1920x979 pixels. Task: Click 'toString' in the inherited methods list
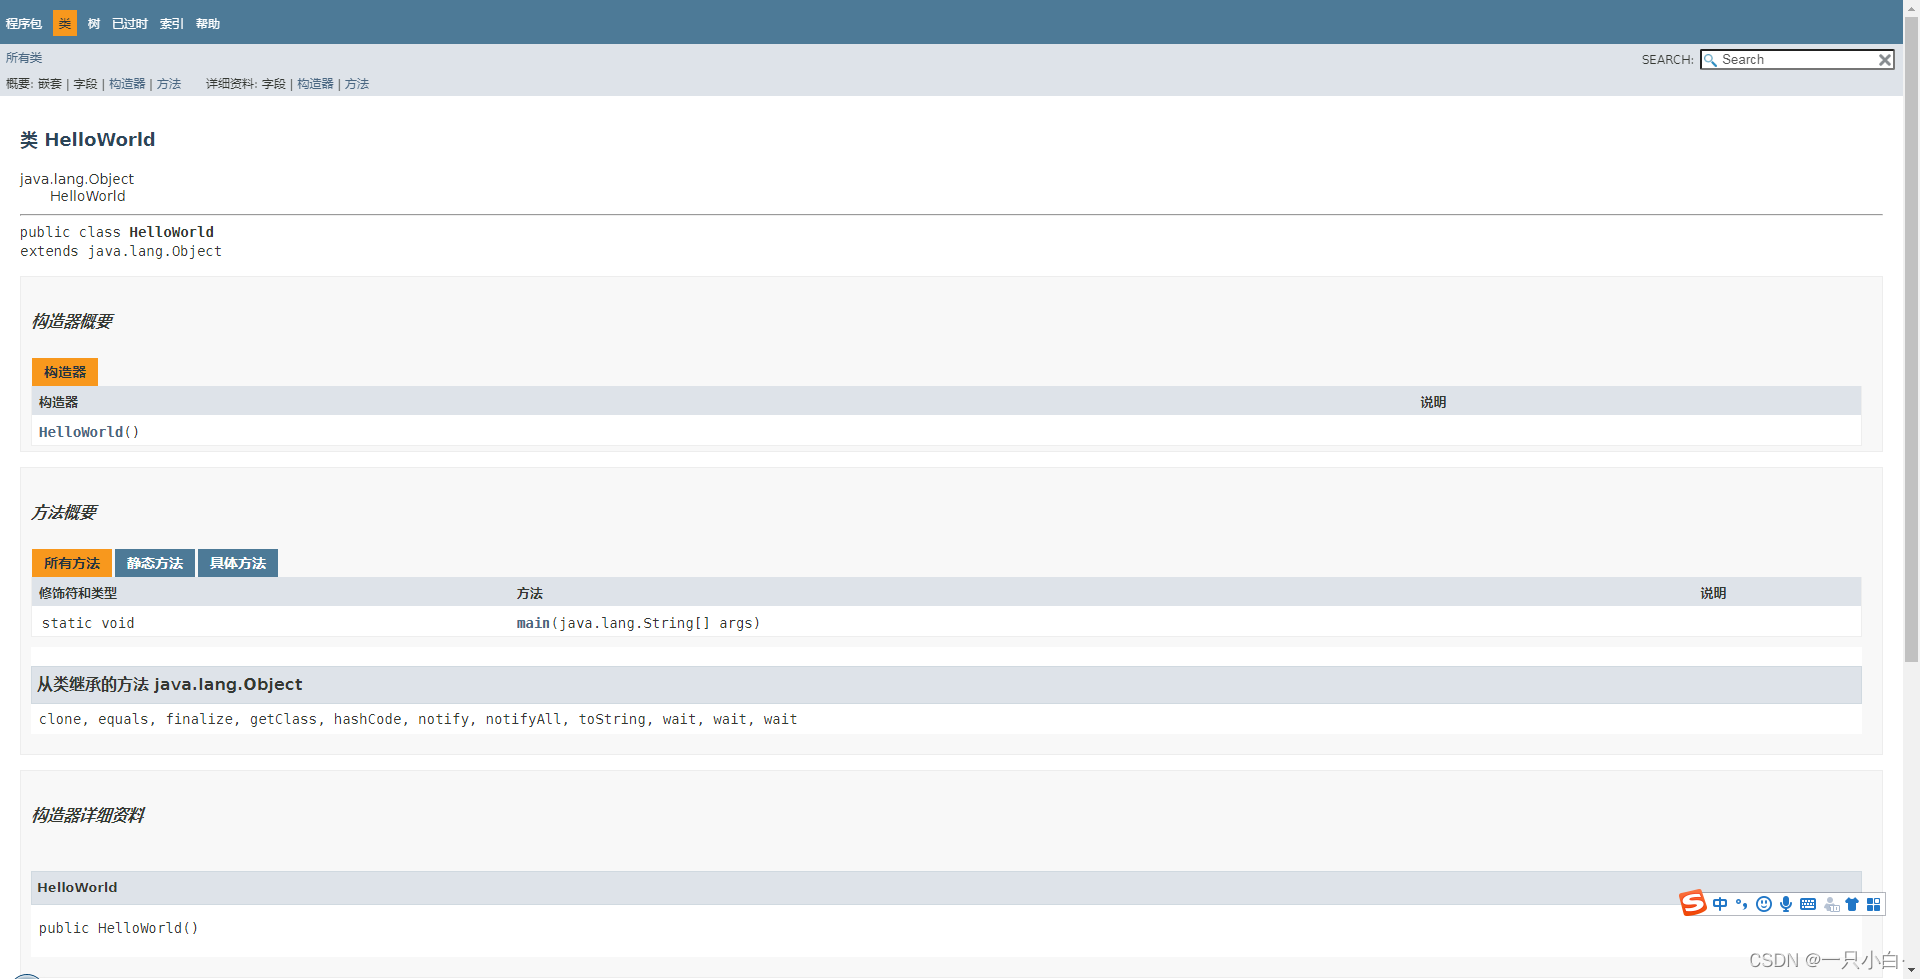pos(612,719)
